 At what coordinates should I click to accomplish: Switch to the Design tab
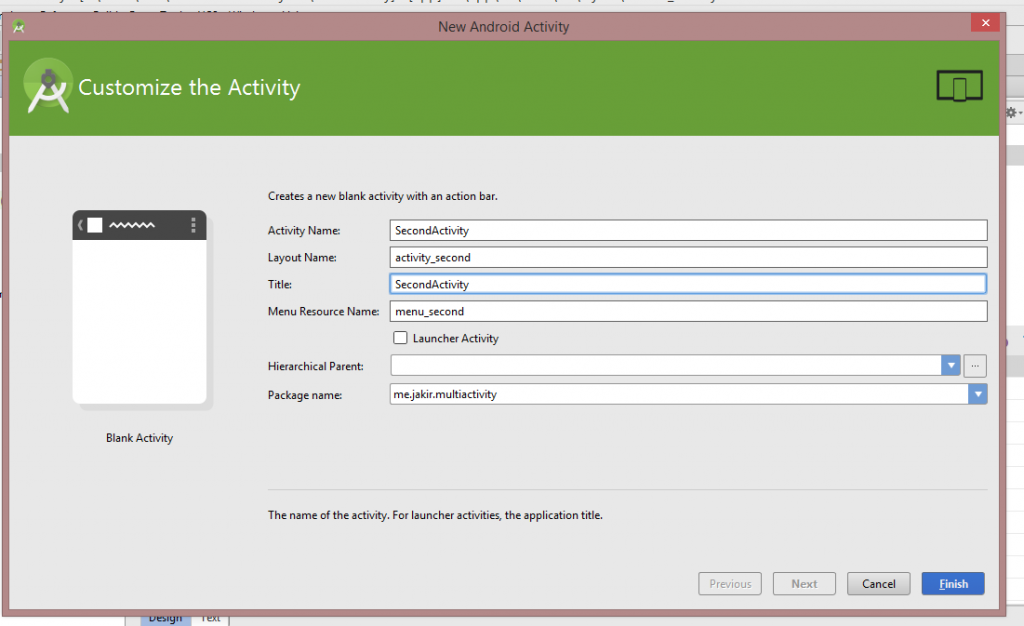pos(165,618)
